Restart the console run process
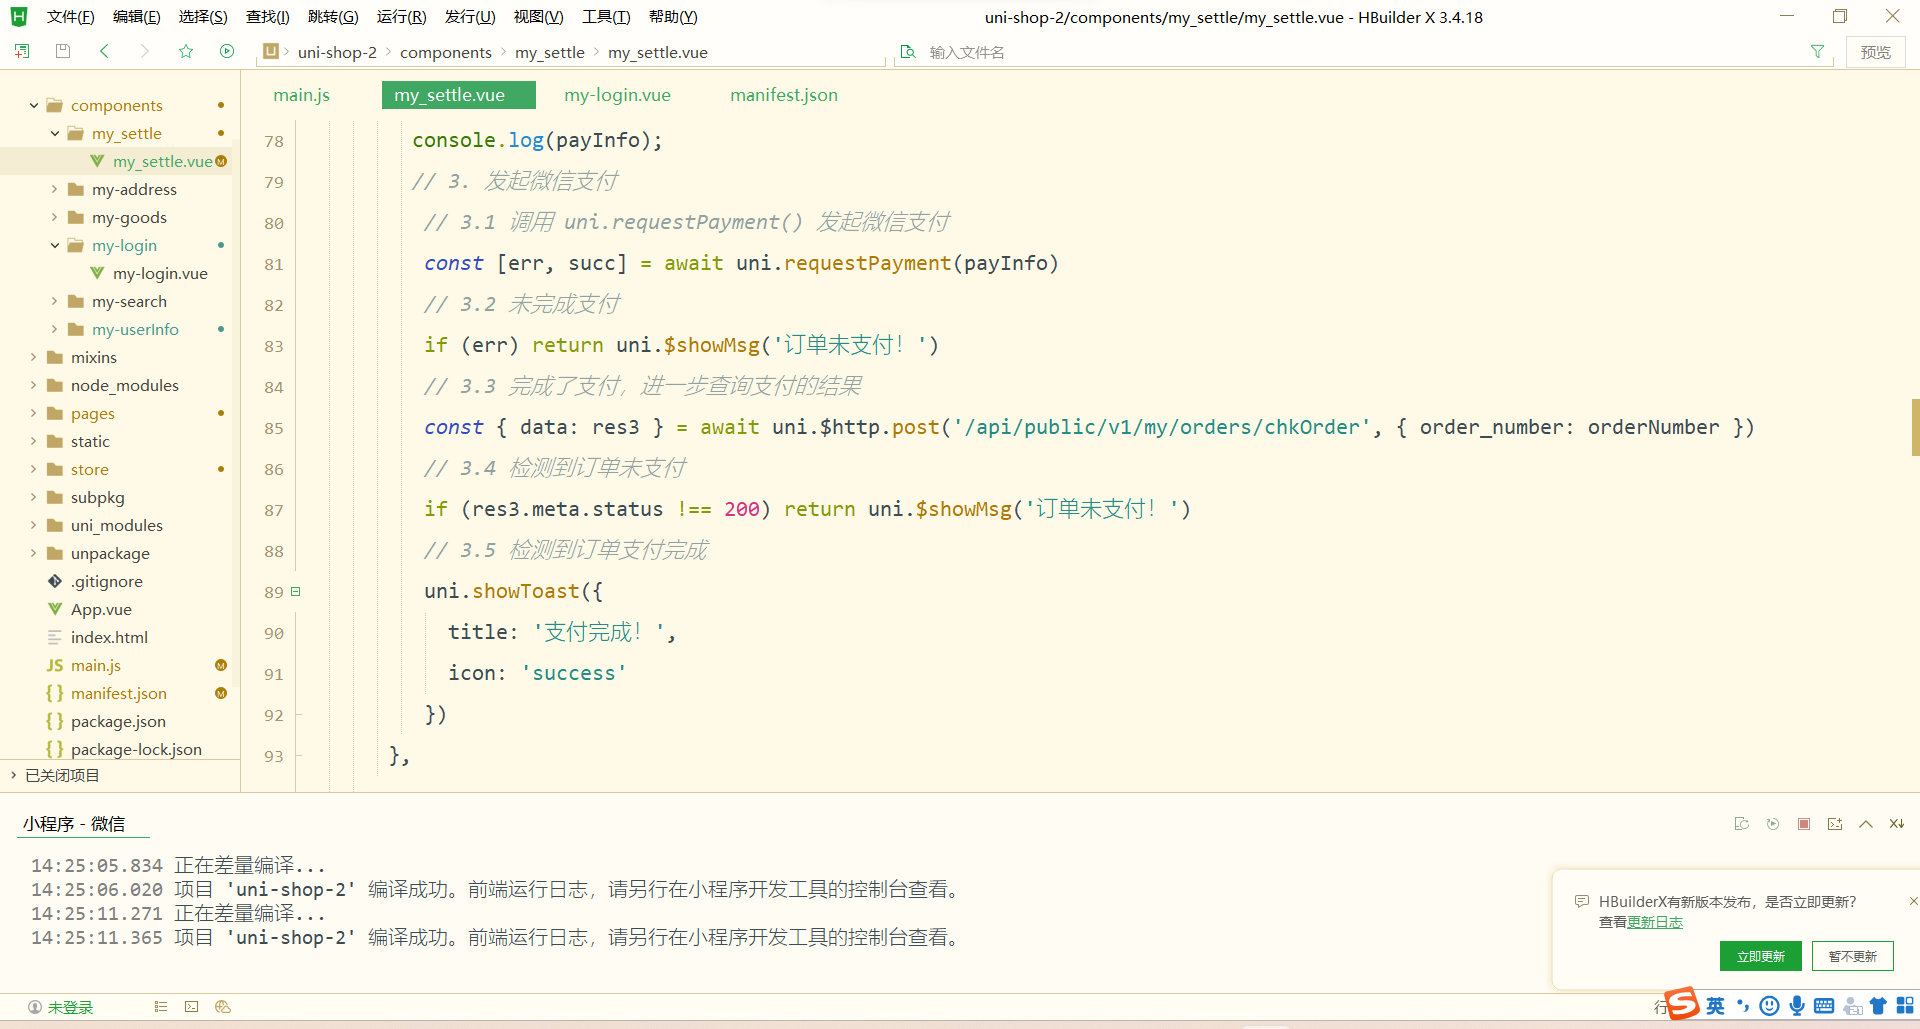 click(1773, 824)
